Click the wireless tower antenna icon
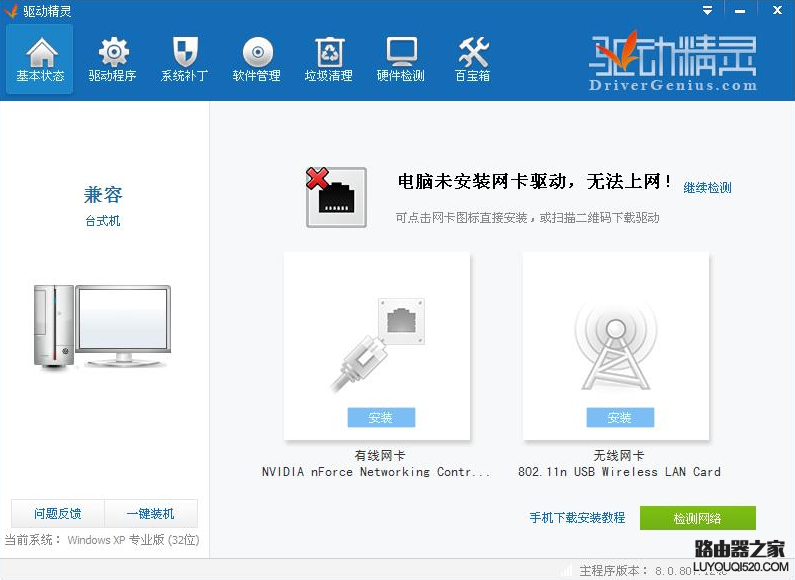Screen dimensions: 795x580 pyautogui.click(x=616, y=347)
